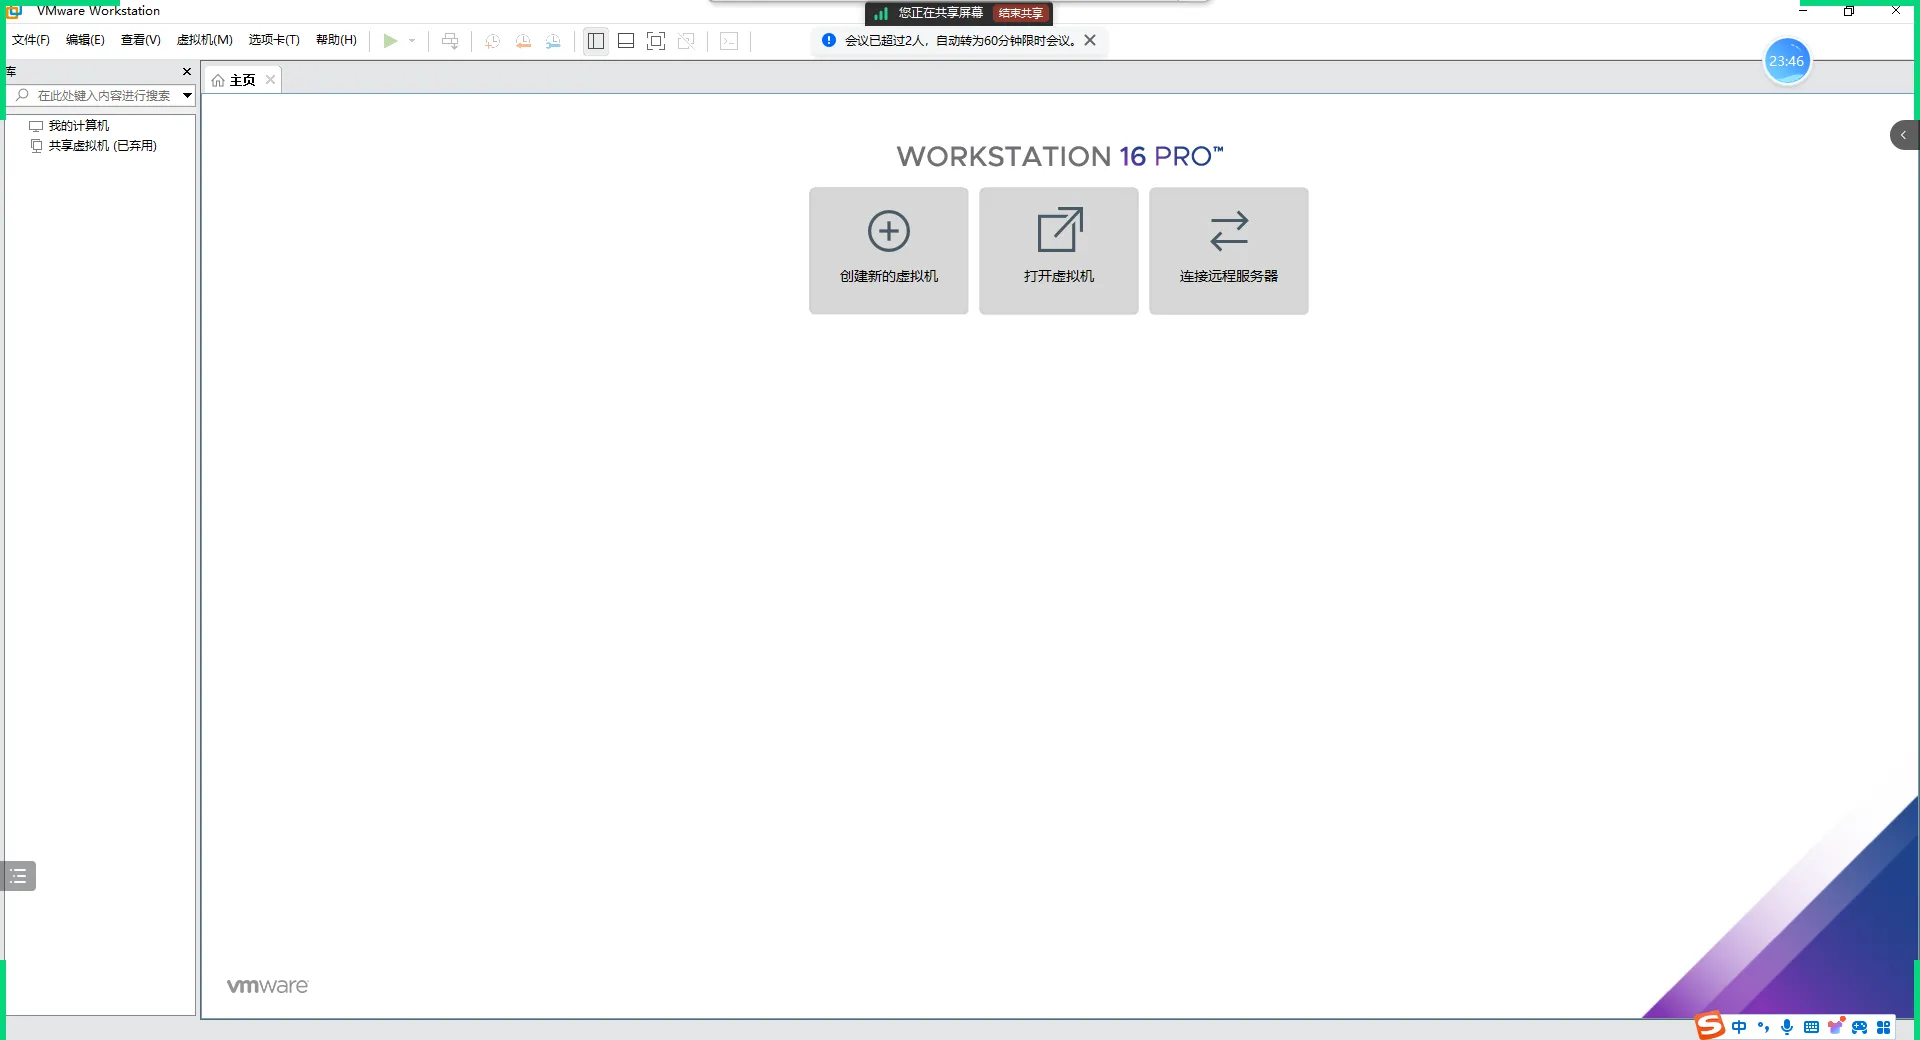Click the send Ctrl+Alt+Del toolbar icon
This screenshot has width=1920, height=1040.
point(450,41)
